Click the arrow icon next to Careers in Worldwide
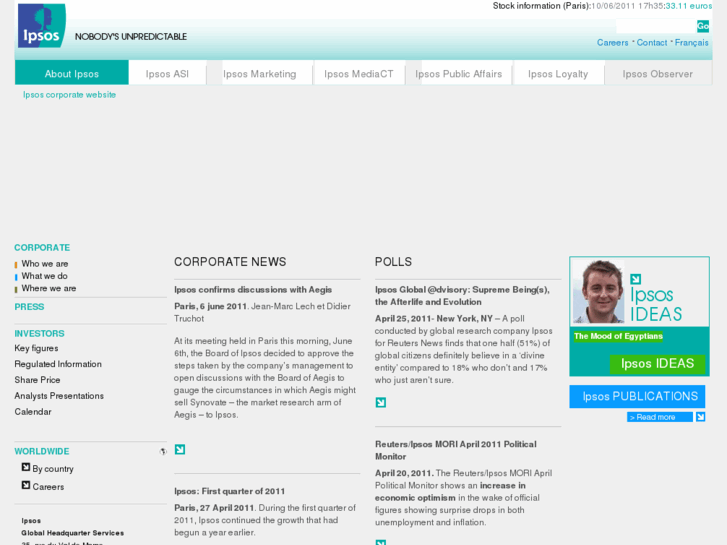This screenshot has height=545, width=727. click(x=26, y=485)
